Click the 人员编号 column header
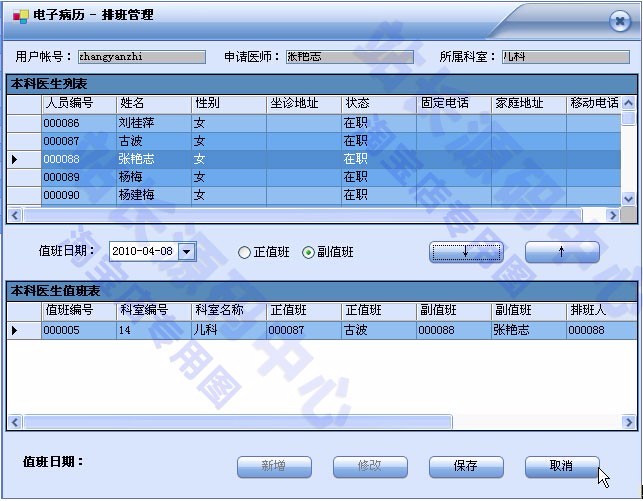Image resolution: width=643 pixels, height=501 pixels. (78, 103)
